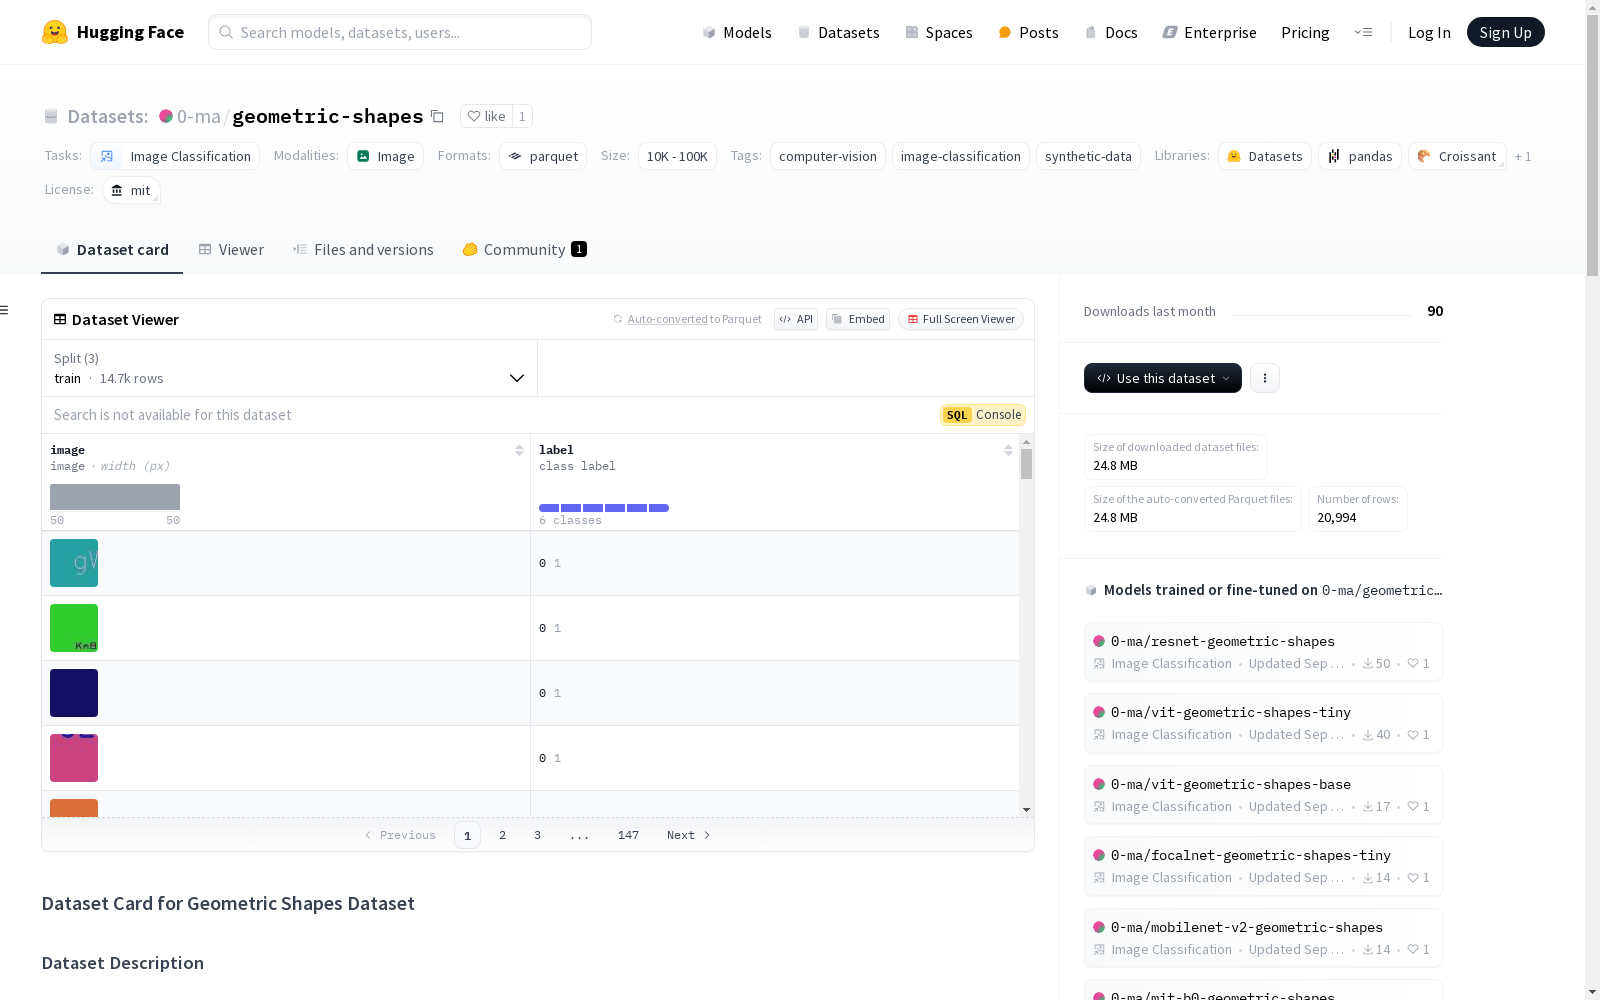The image size is (1600, 1000).
Task: Open the left sidebar hamburger icon
Action: coord(4,310)
